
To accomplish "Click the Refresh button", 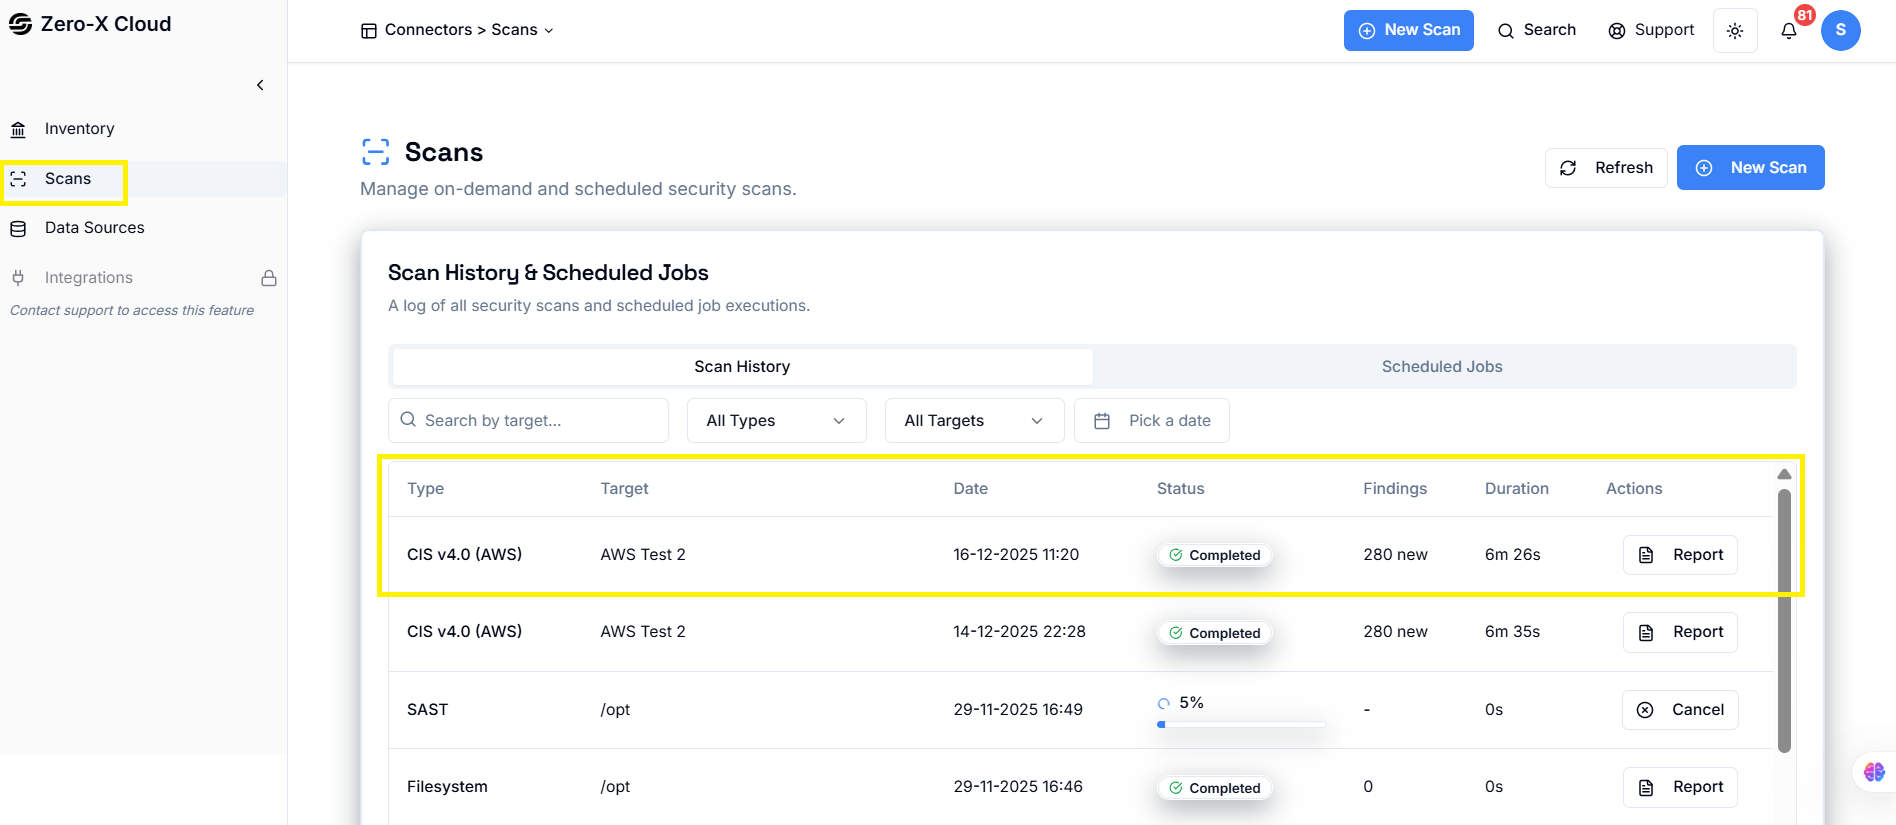I will point(1606,168).
